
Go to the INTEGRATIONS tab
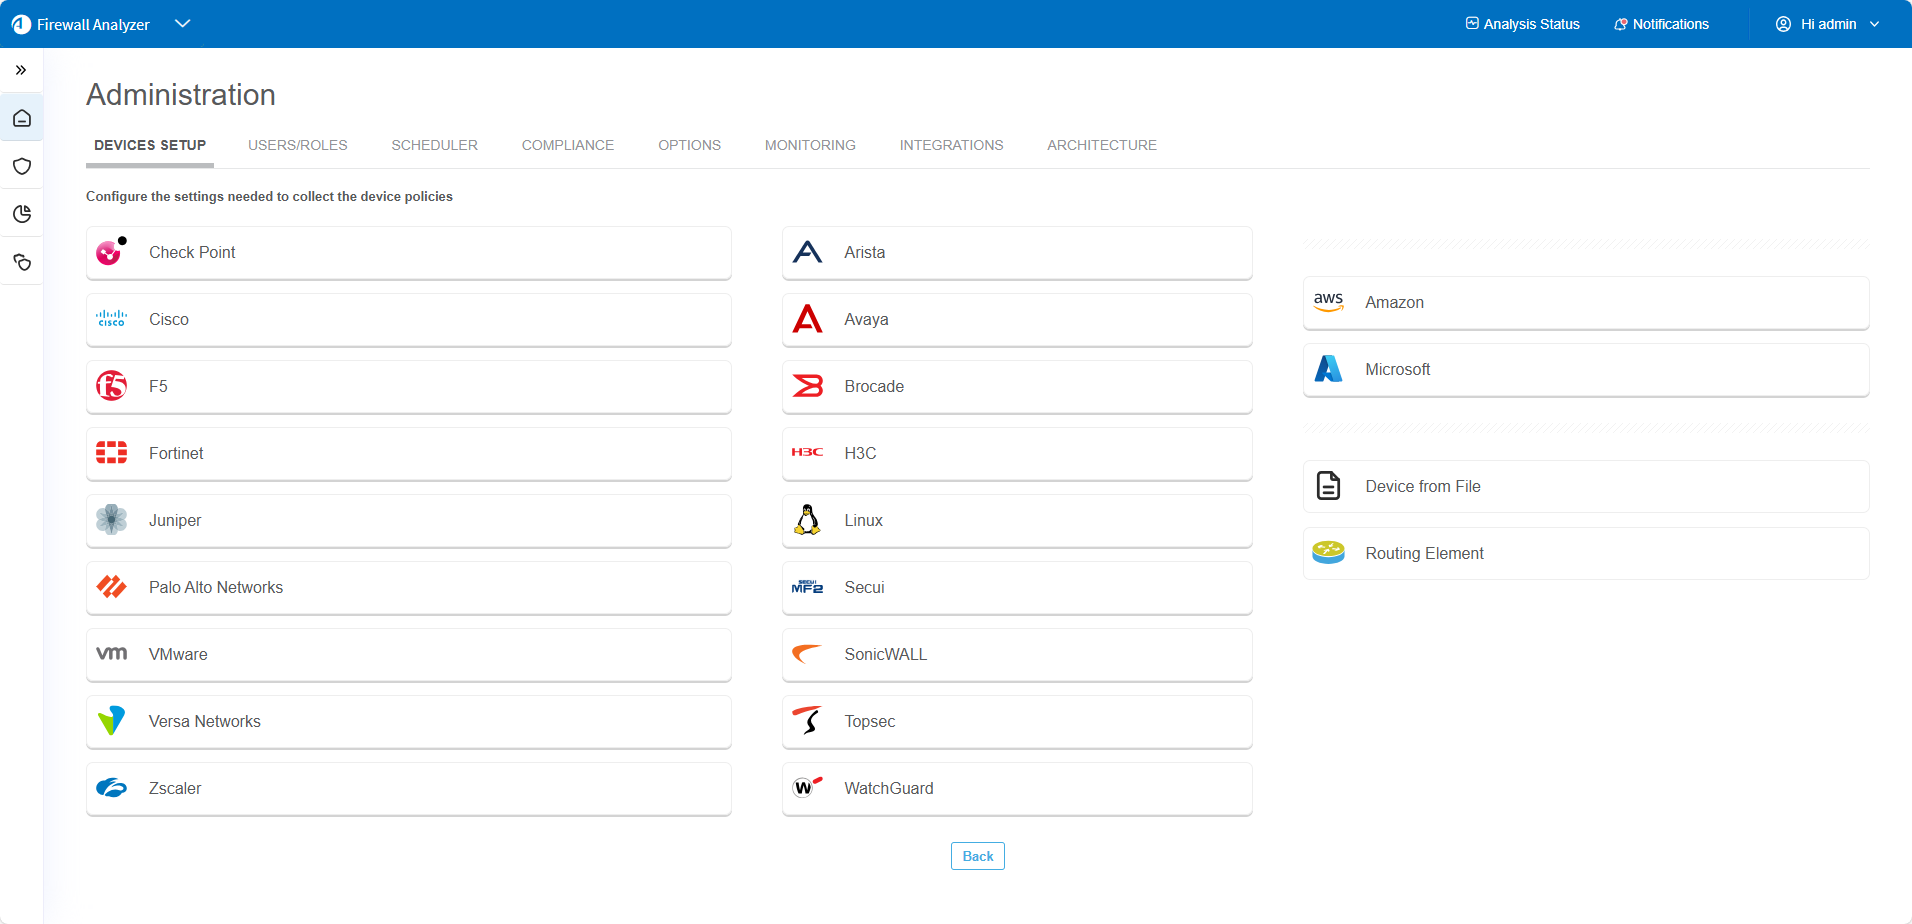click(x=950, y=145)
